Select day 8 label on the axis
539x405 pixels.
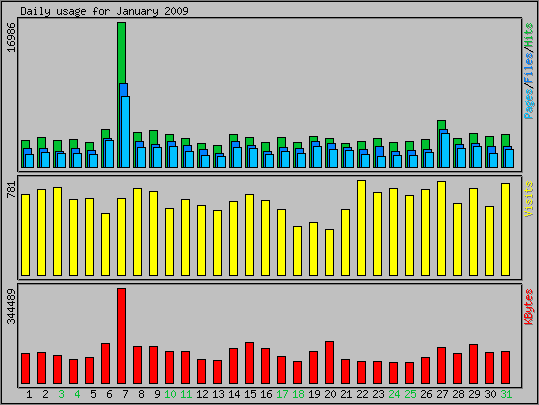(141, 394)
